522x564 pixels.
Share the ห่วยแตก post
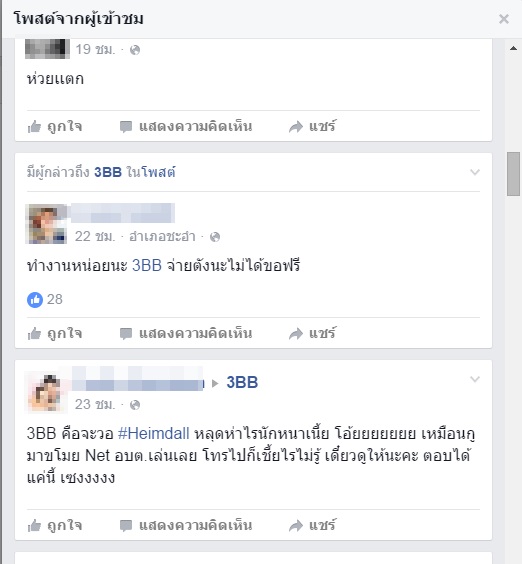click(312, 127)
